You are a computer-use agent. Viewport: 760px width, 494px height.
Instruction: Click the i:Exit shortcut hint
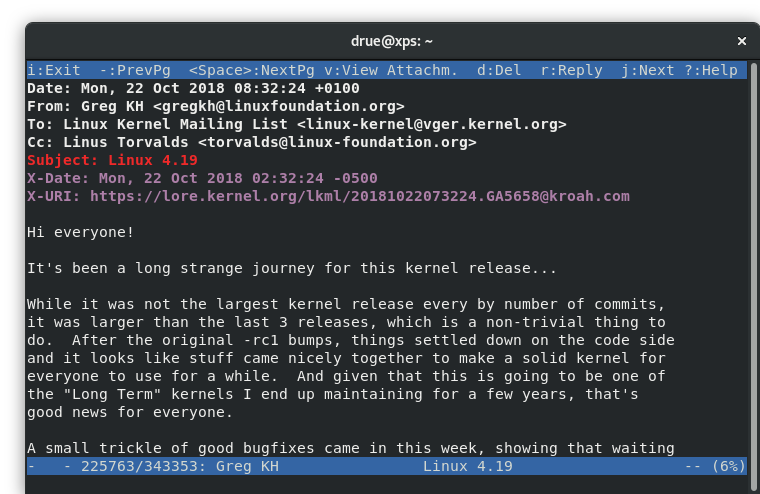click(54, 70)
